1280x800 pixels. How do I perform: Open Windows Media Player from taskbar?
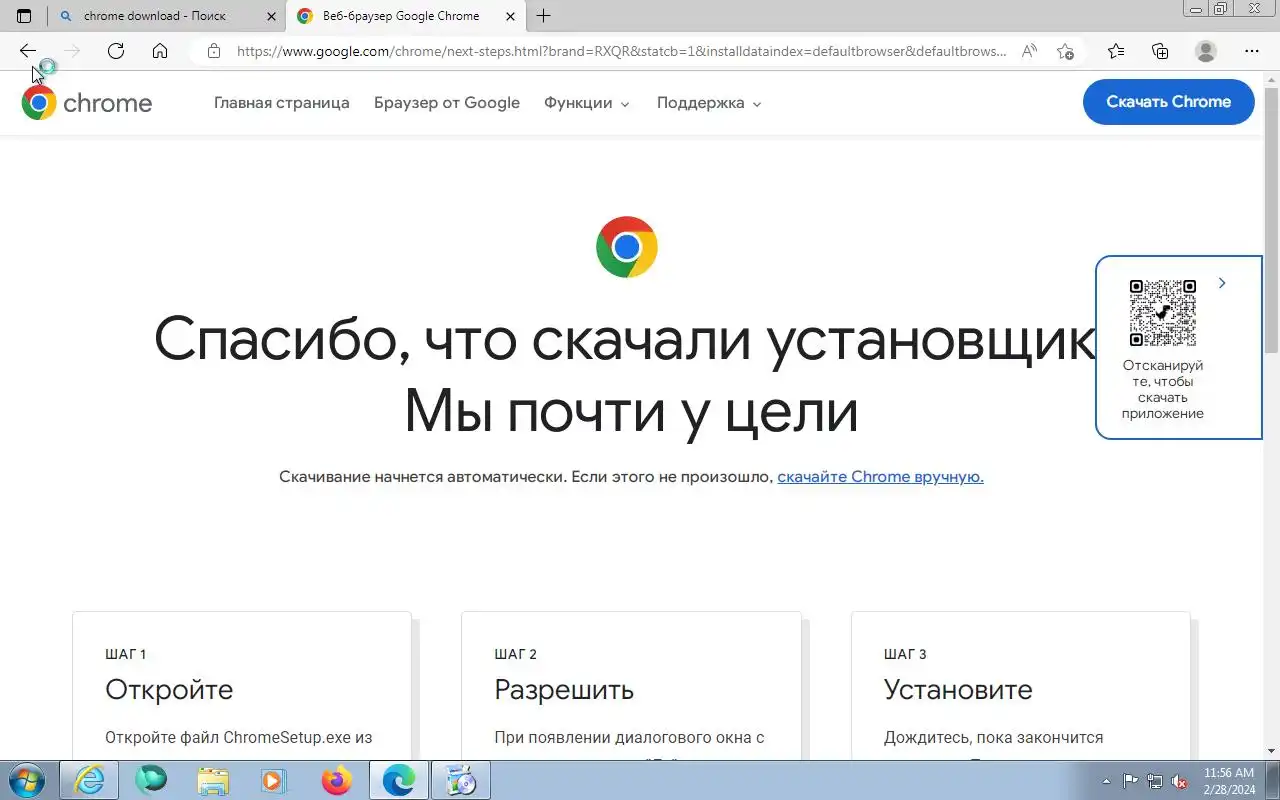click(x=274, y=780)
